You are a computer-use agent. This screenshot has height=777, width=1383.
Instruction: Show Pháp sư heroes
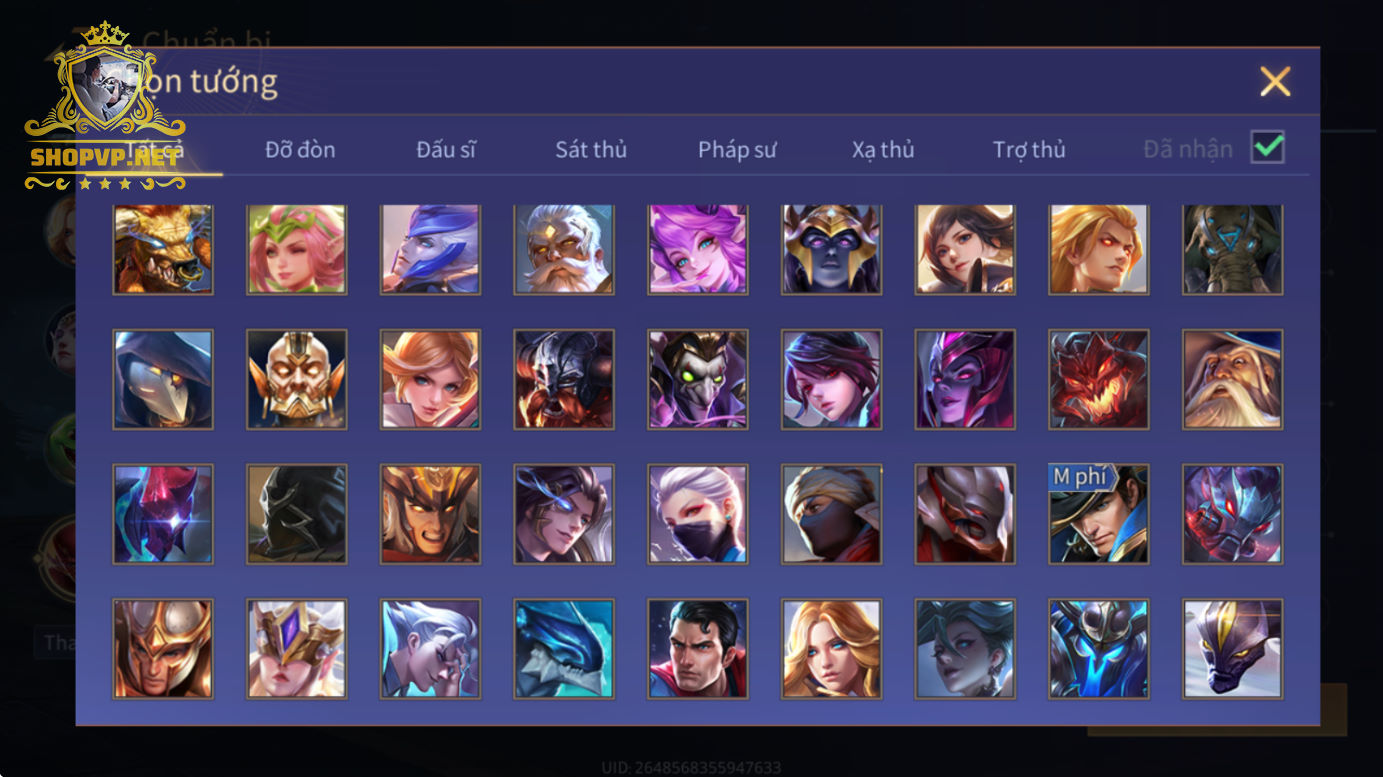(x=737, y=150)
